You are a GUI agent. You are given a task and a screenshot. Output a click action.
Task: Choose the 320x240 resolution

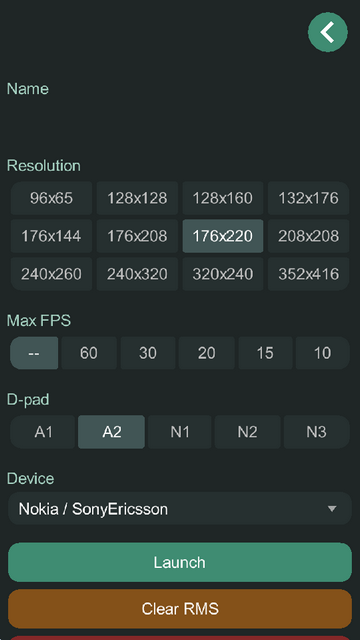point(223,274)
